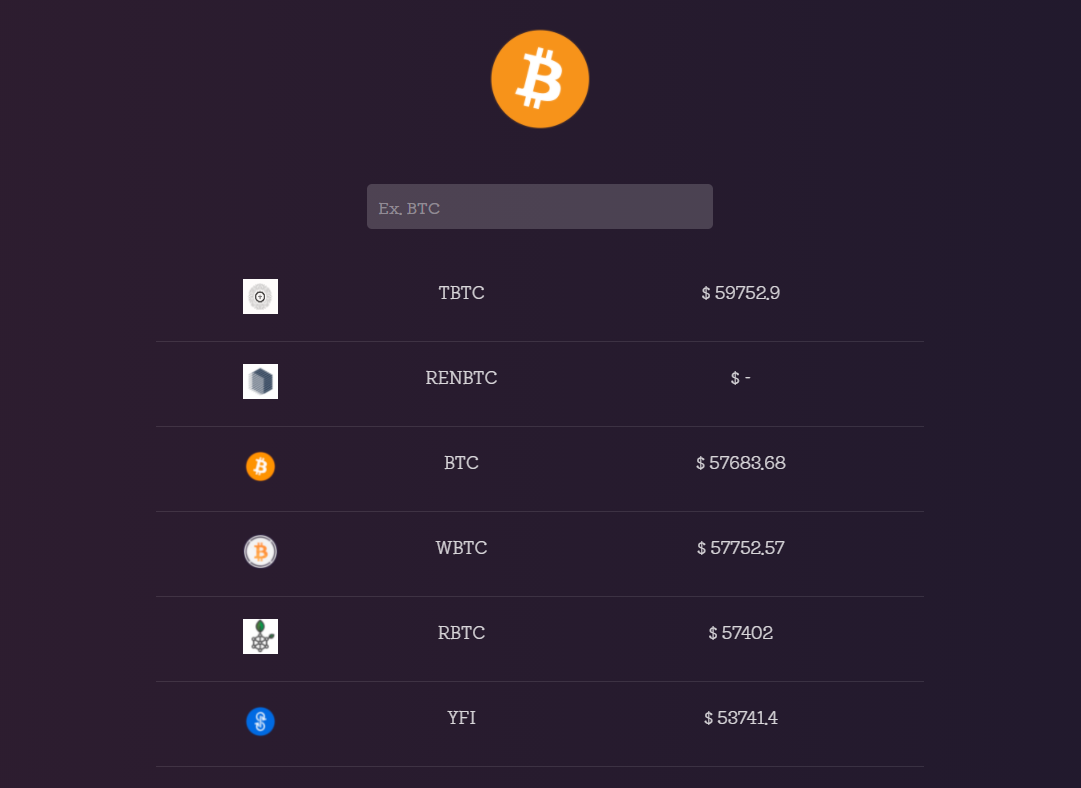Image resolution: width=1081 pixels, height=788 pixels.
Task: Click the TBTC row icon thumbnail
Action: point(260,296)
